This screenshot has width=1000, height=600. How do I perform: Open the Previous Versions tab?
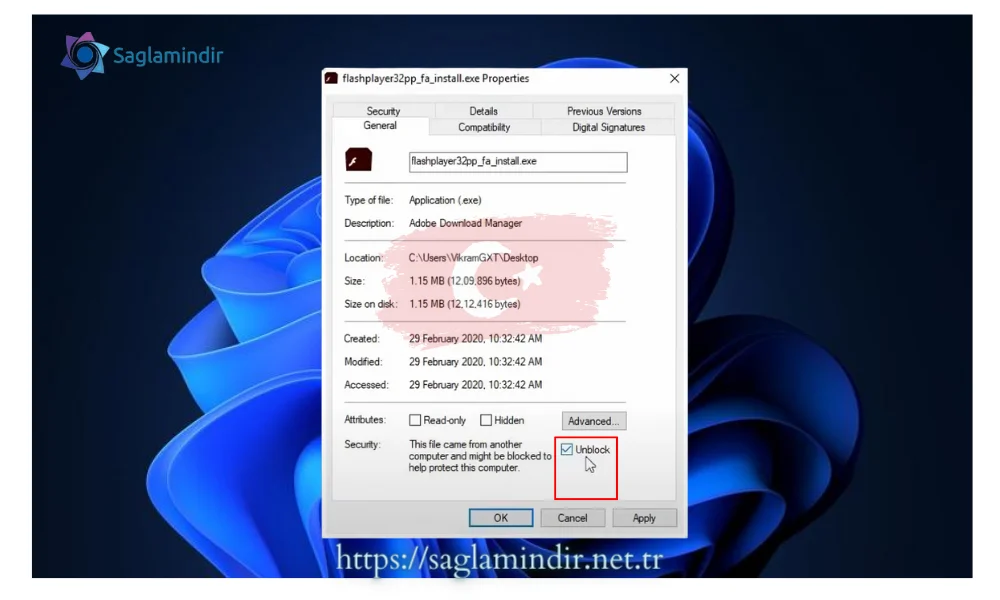[604, 110]
